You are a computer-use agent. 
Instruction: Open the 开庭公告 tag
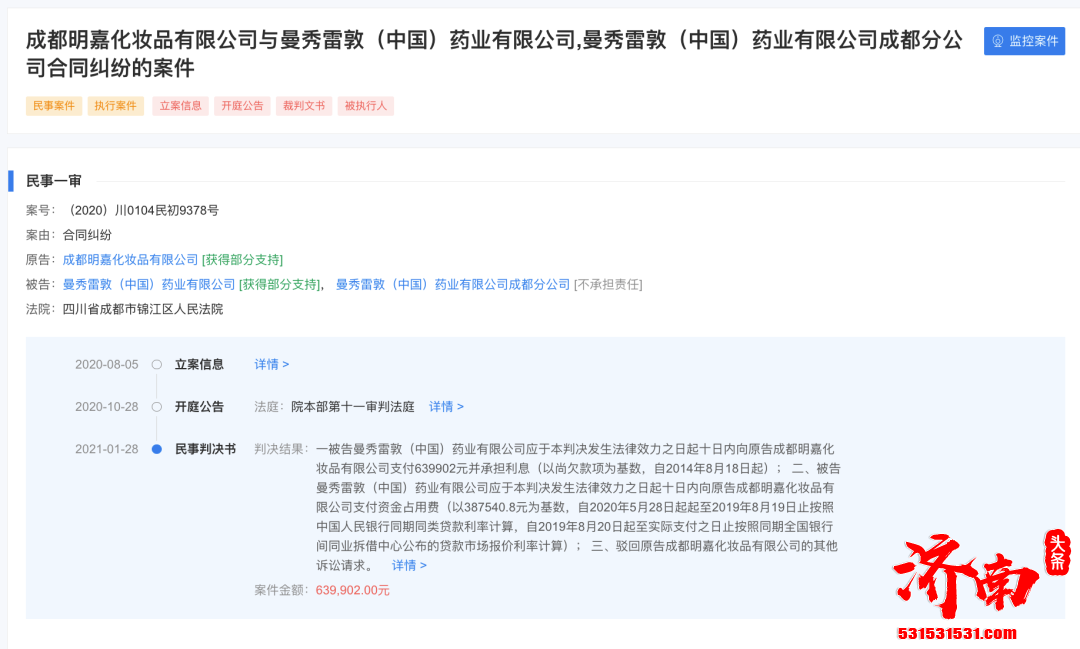(x=242, y=105)
